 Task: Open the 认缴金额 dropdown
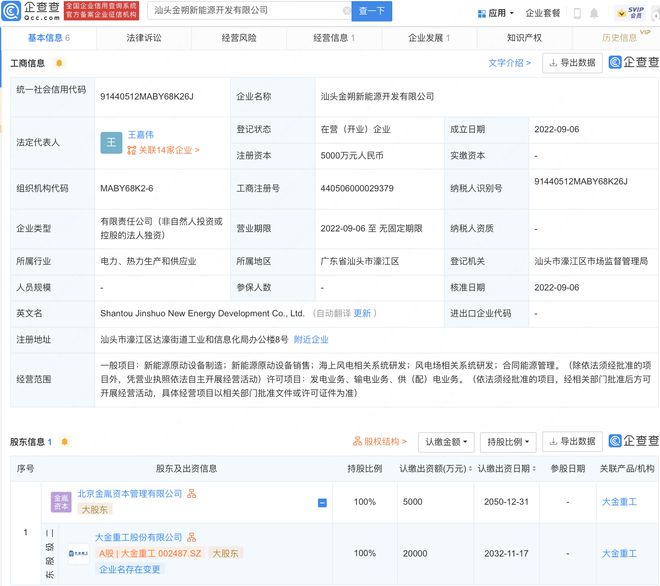pyautogui.click(x=446, y=442)
